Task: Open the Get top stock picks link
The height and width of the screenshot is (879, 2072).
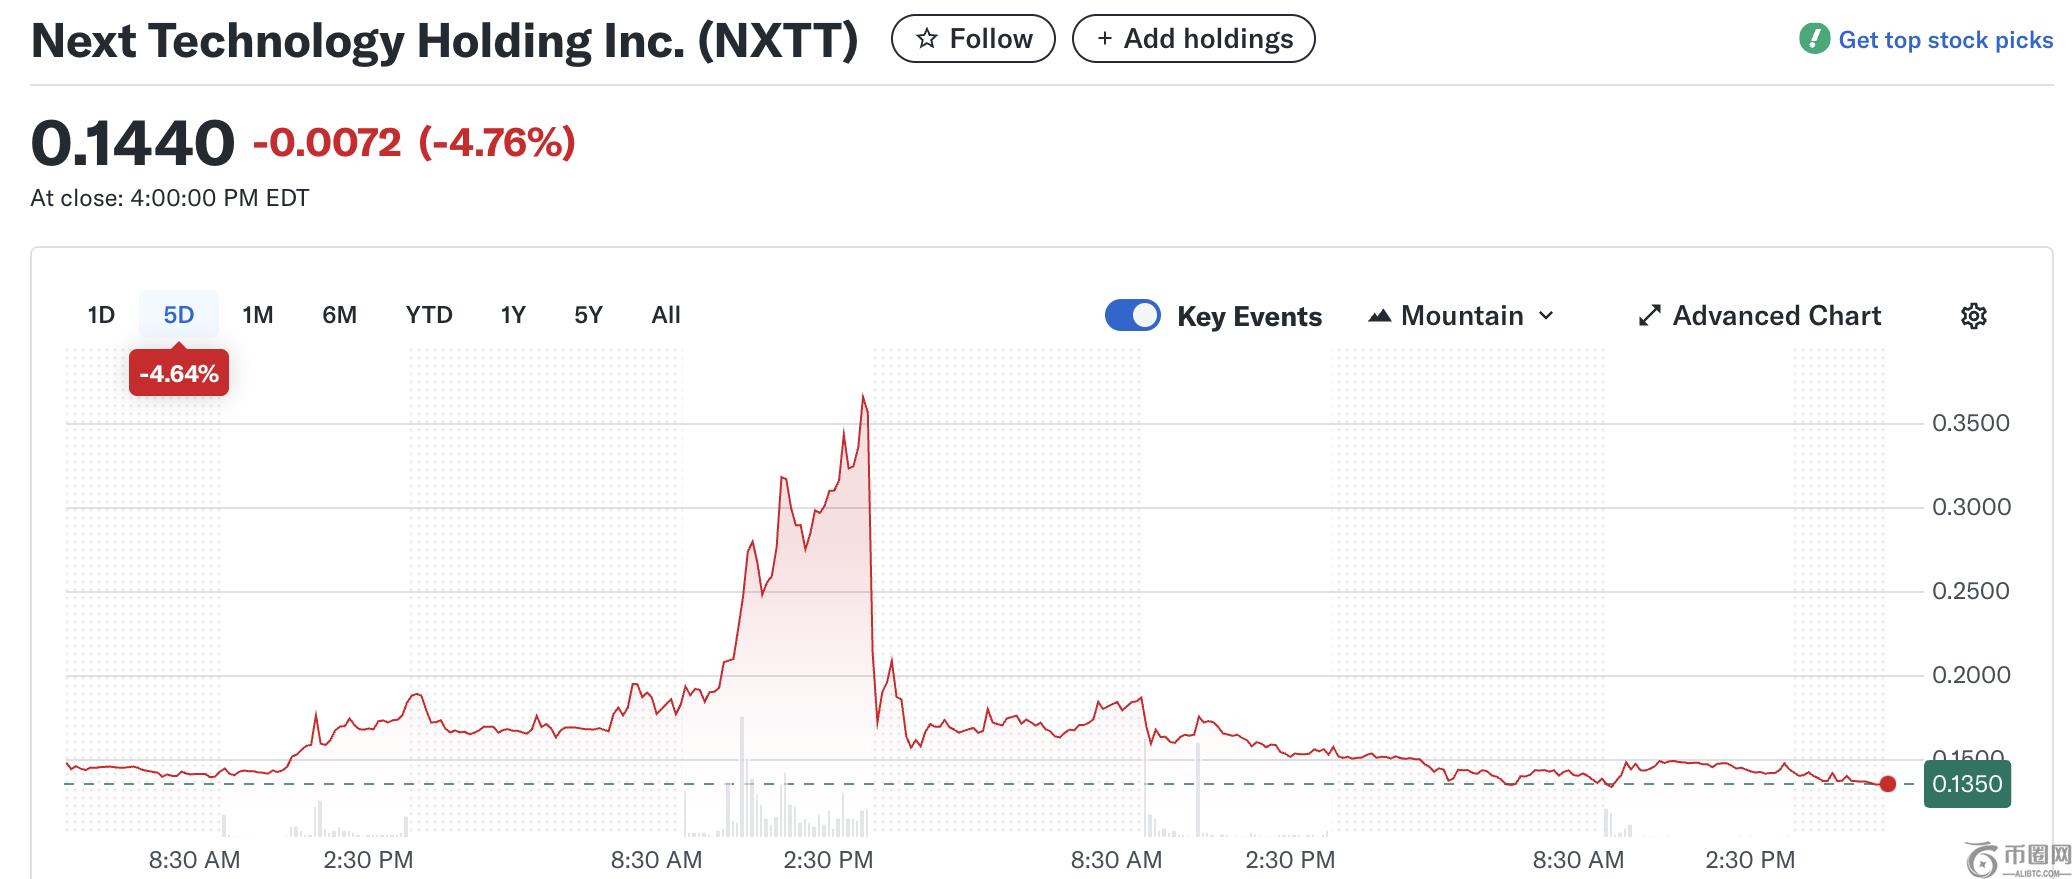Action: (1945, 40)
